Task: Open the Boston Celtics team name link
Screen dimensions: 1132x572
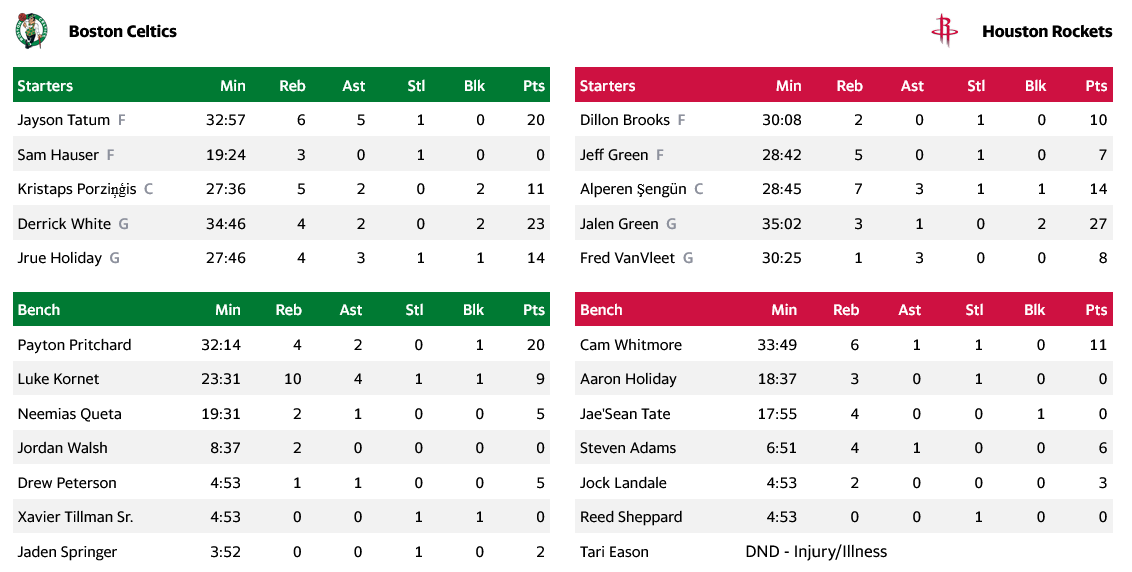Action: (x=122, y=31)
